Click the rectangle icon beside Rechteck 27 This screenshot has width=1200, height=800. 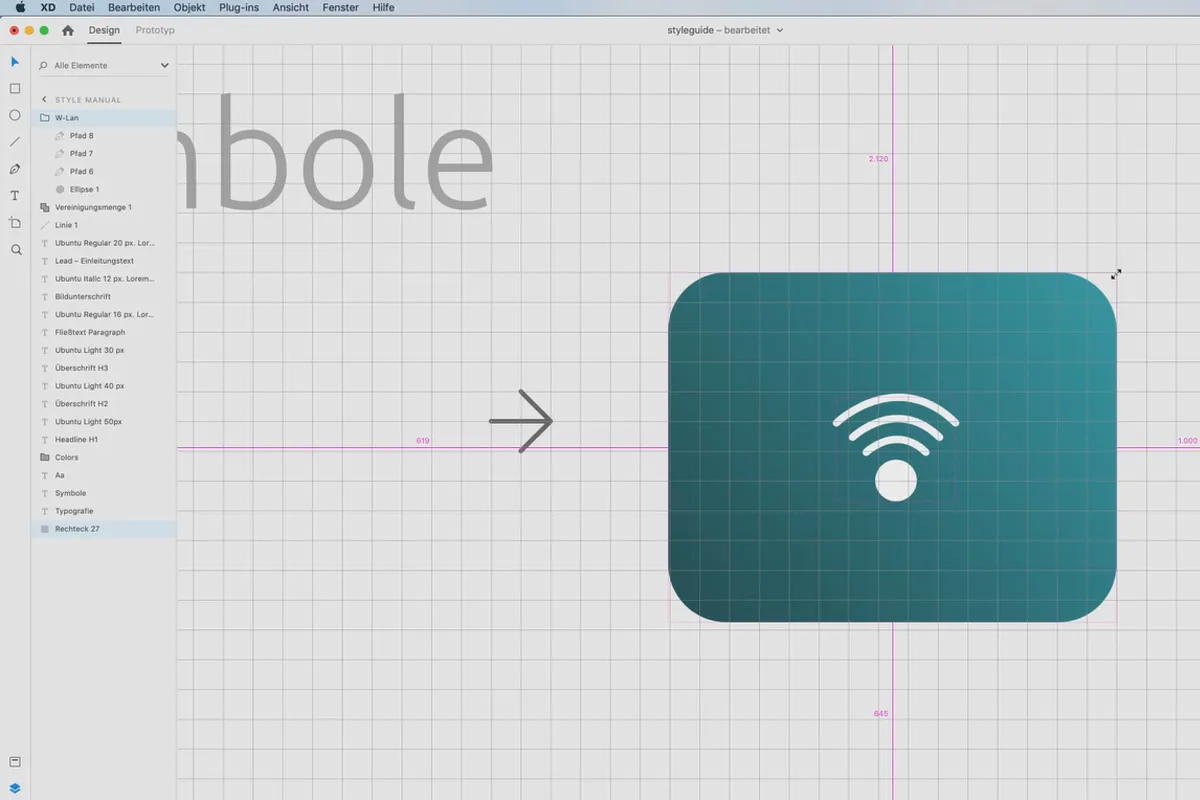pyautogui.click(x=44, y=529)
